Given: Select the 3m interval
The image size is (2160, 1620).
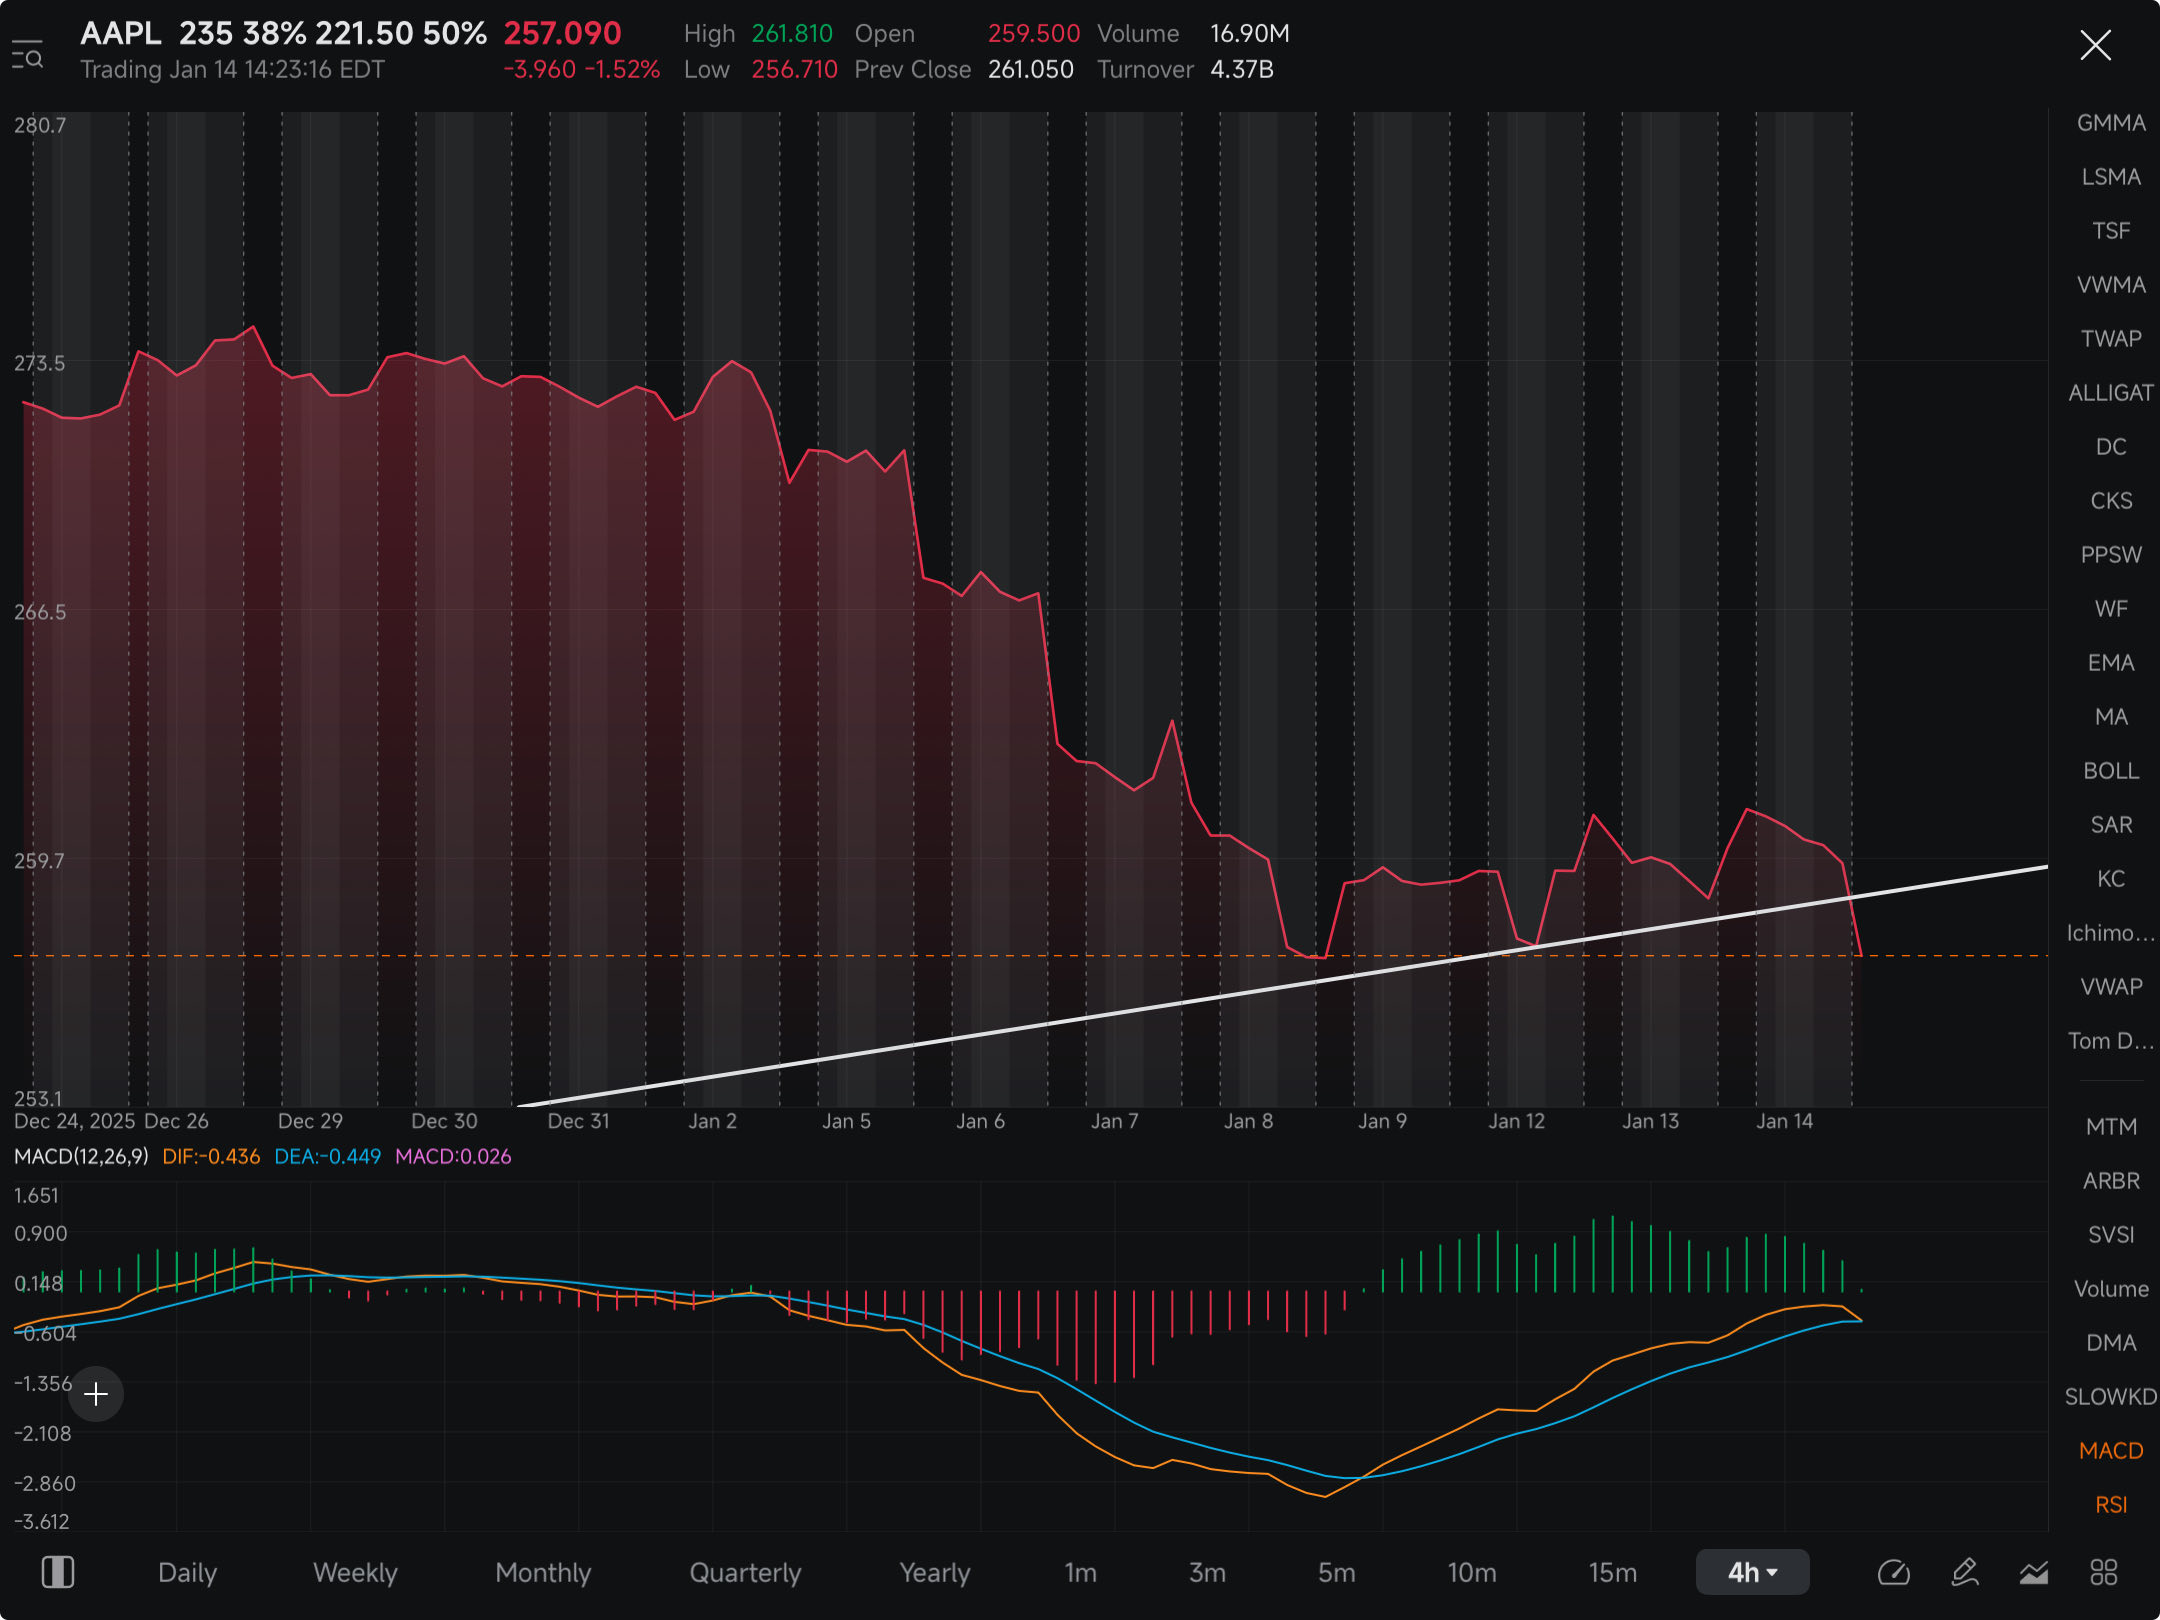Looking at the screenshot, I should [1207, 1572].
